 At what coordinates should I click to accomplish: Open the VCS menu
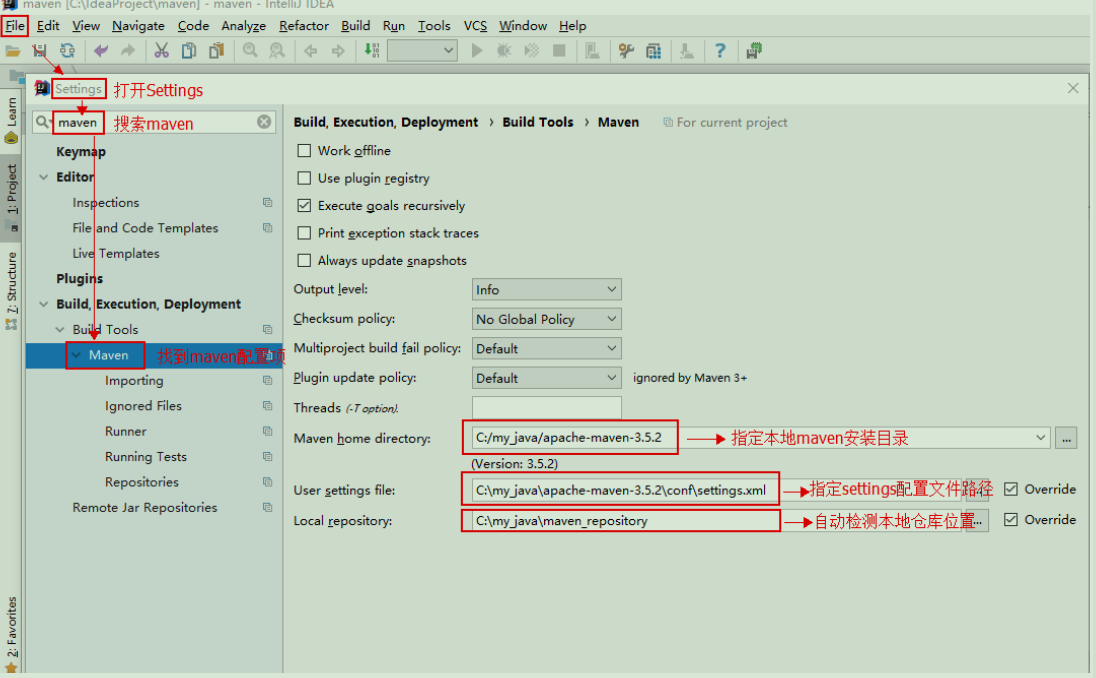tap(475, 26)
